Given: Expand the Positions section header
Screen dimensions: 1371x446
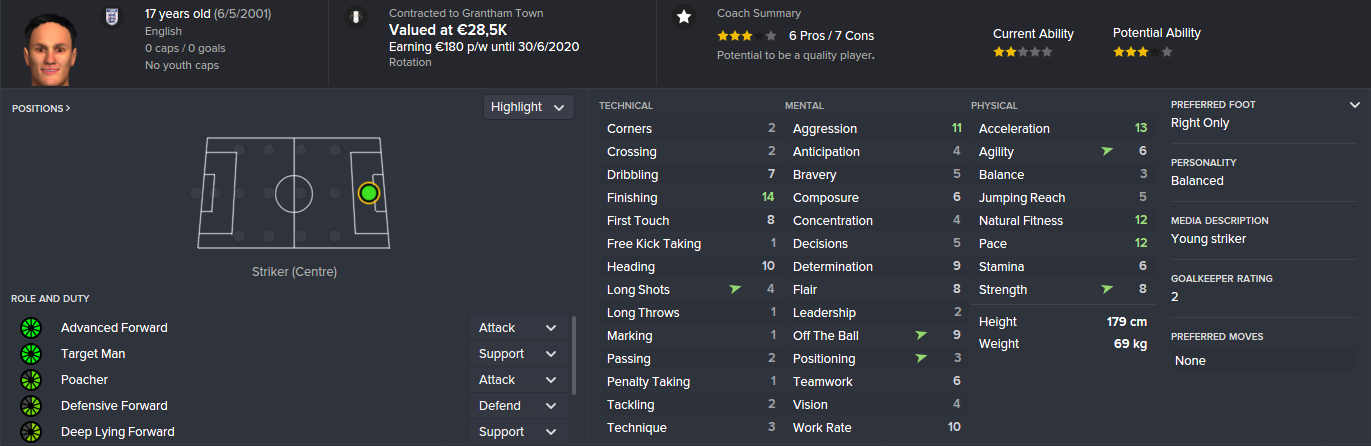Looking at the screenshot, I should coord(41,108).
